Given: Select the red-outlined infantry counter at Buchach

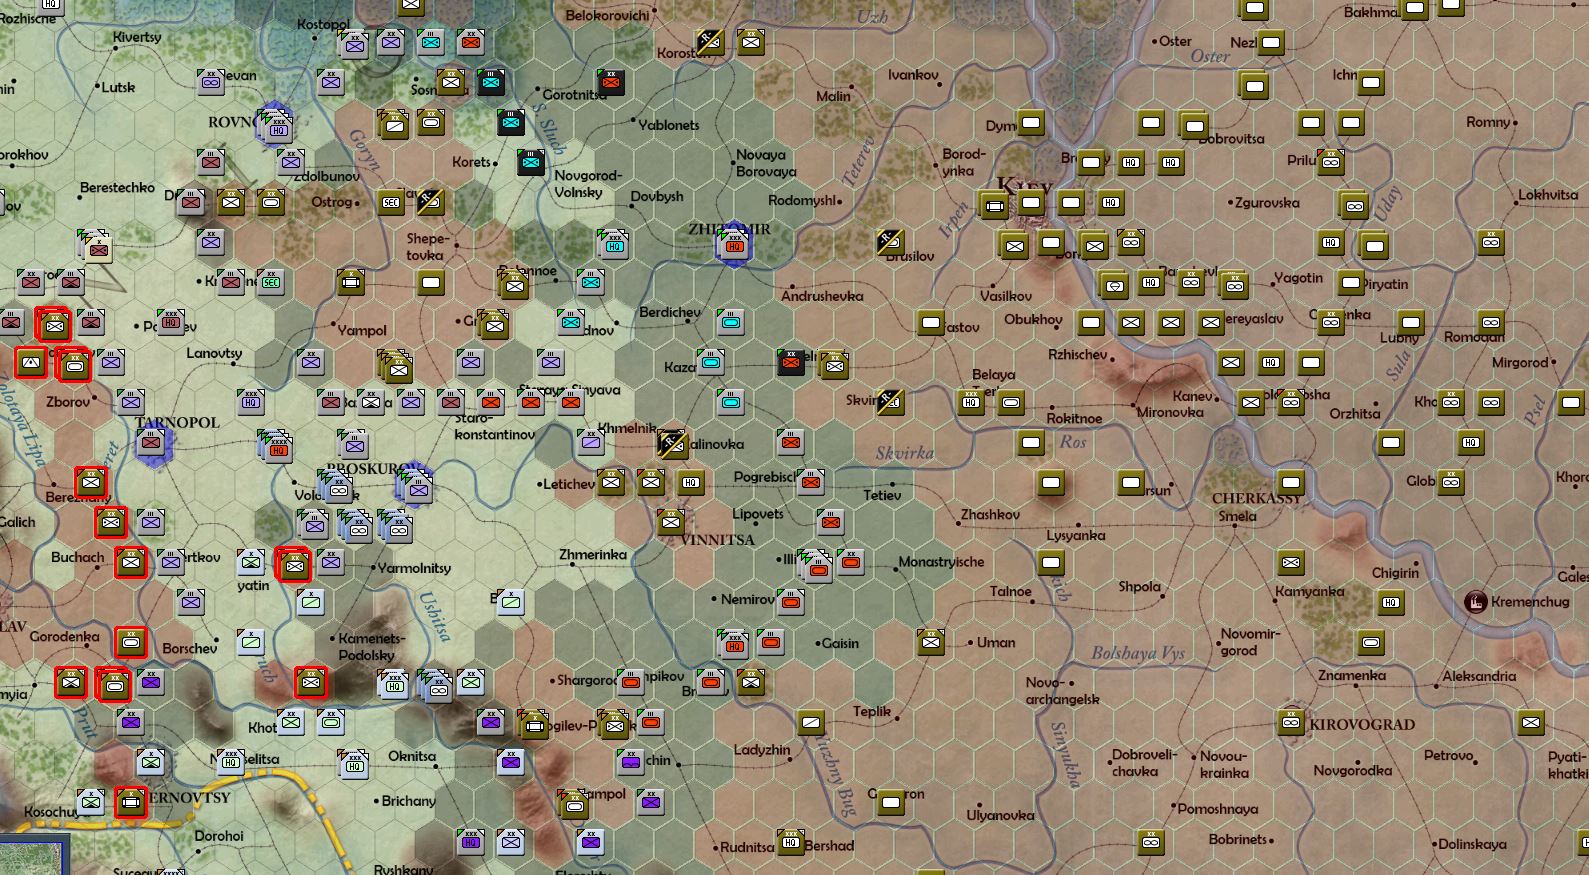Looking at the screenshot, I should click(x=131, y=562).
